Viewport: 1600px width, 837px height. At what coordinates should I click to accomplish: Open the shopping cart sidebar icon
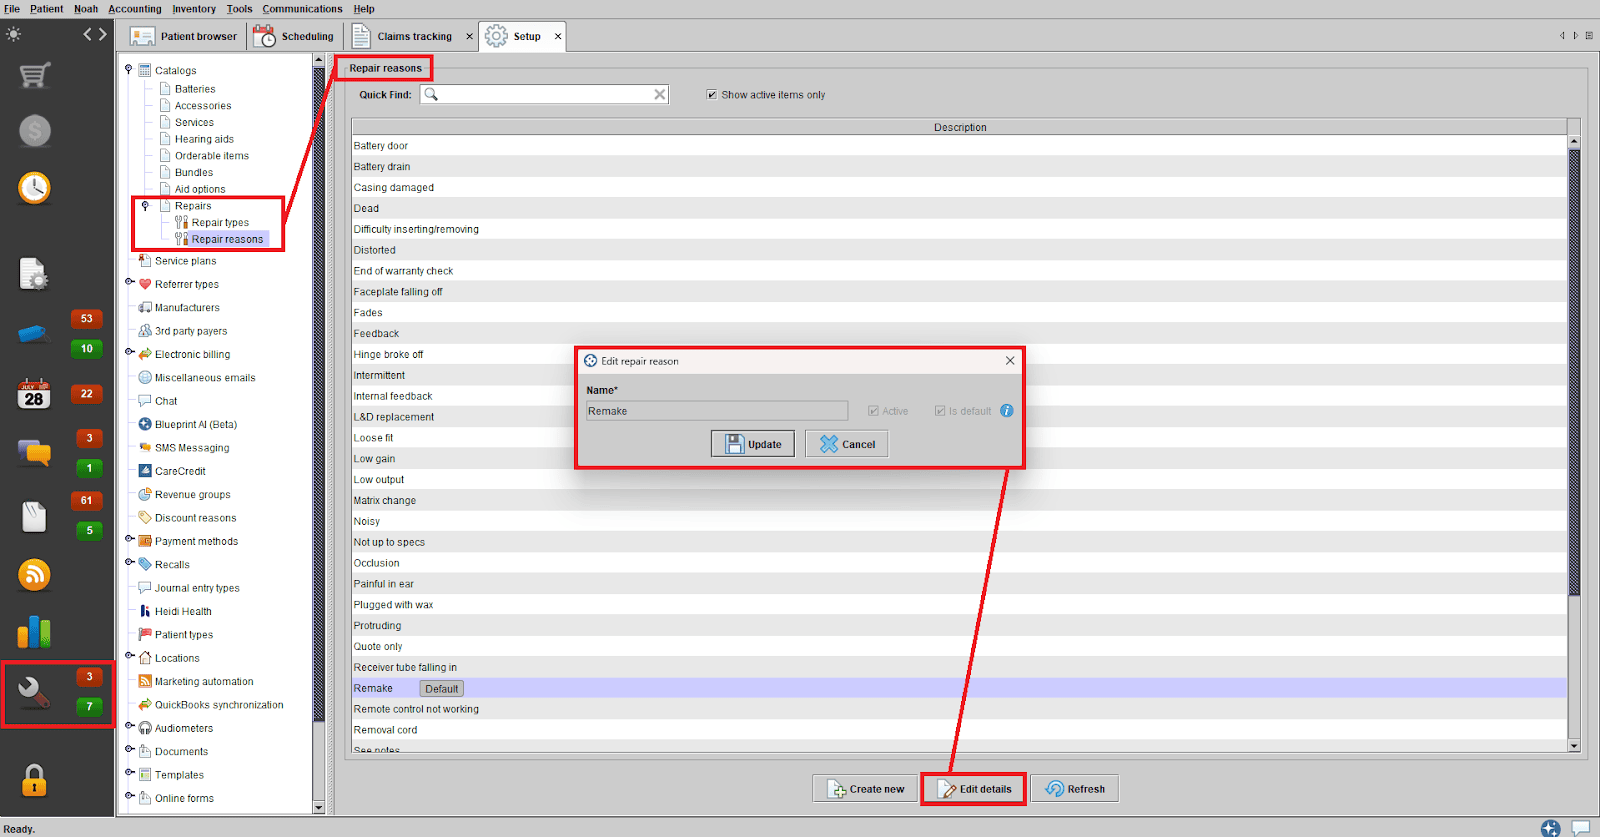(35, 75)
